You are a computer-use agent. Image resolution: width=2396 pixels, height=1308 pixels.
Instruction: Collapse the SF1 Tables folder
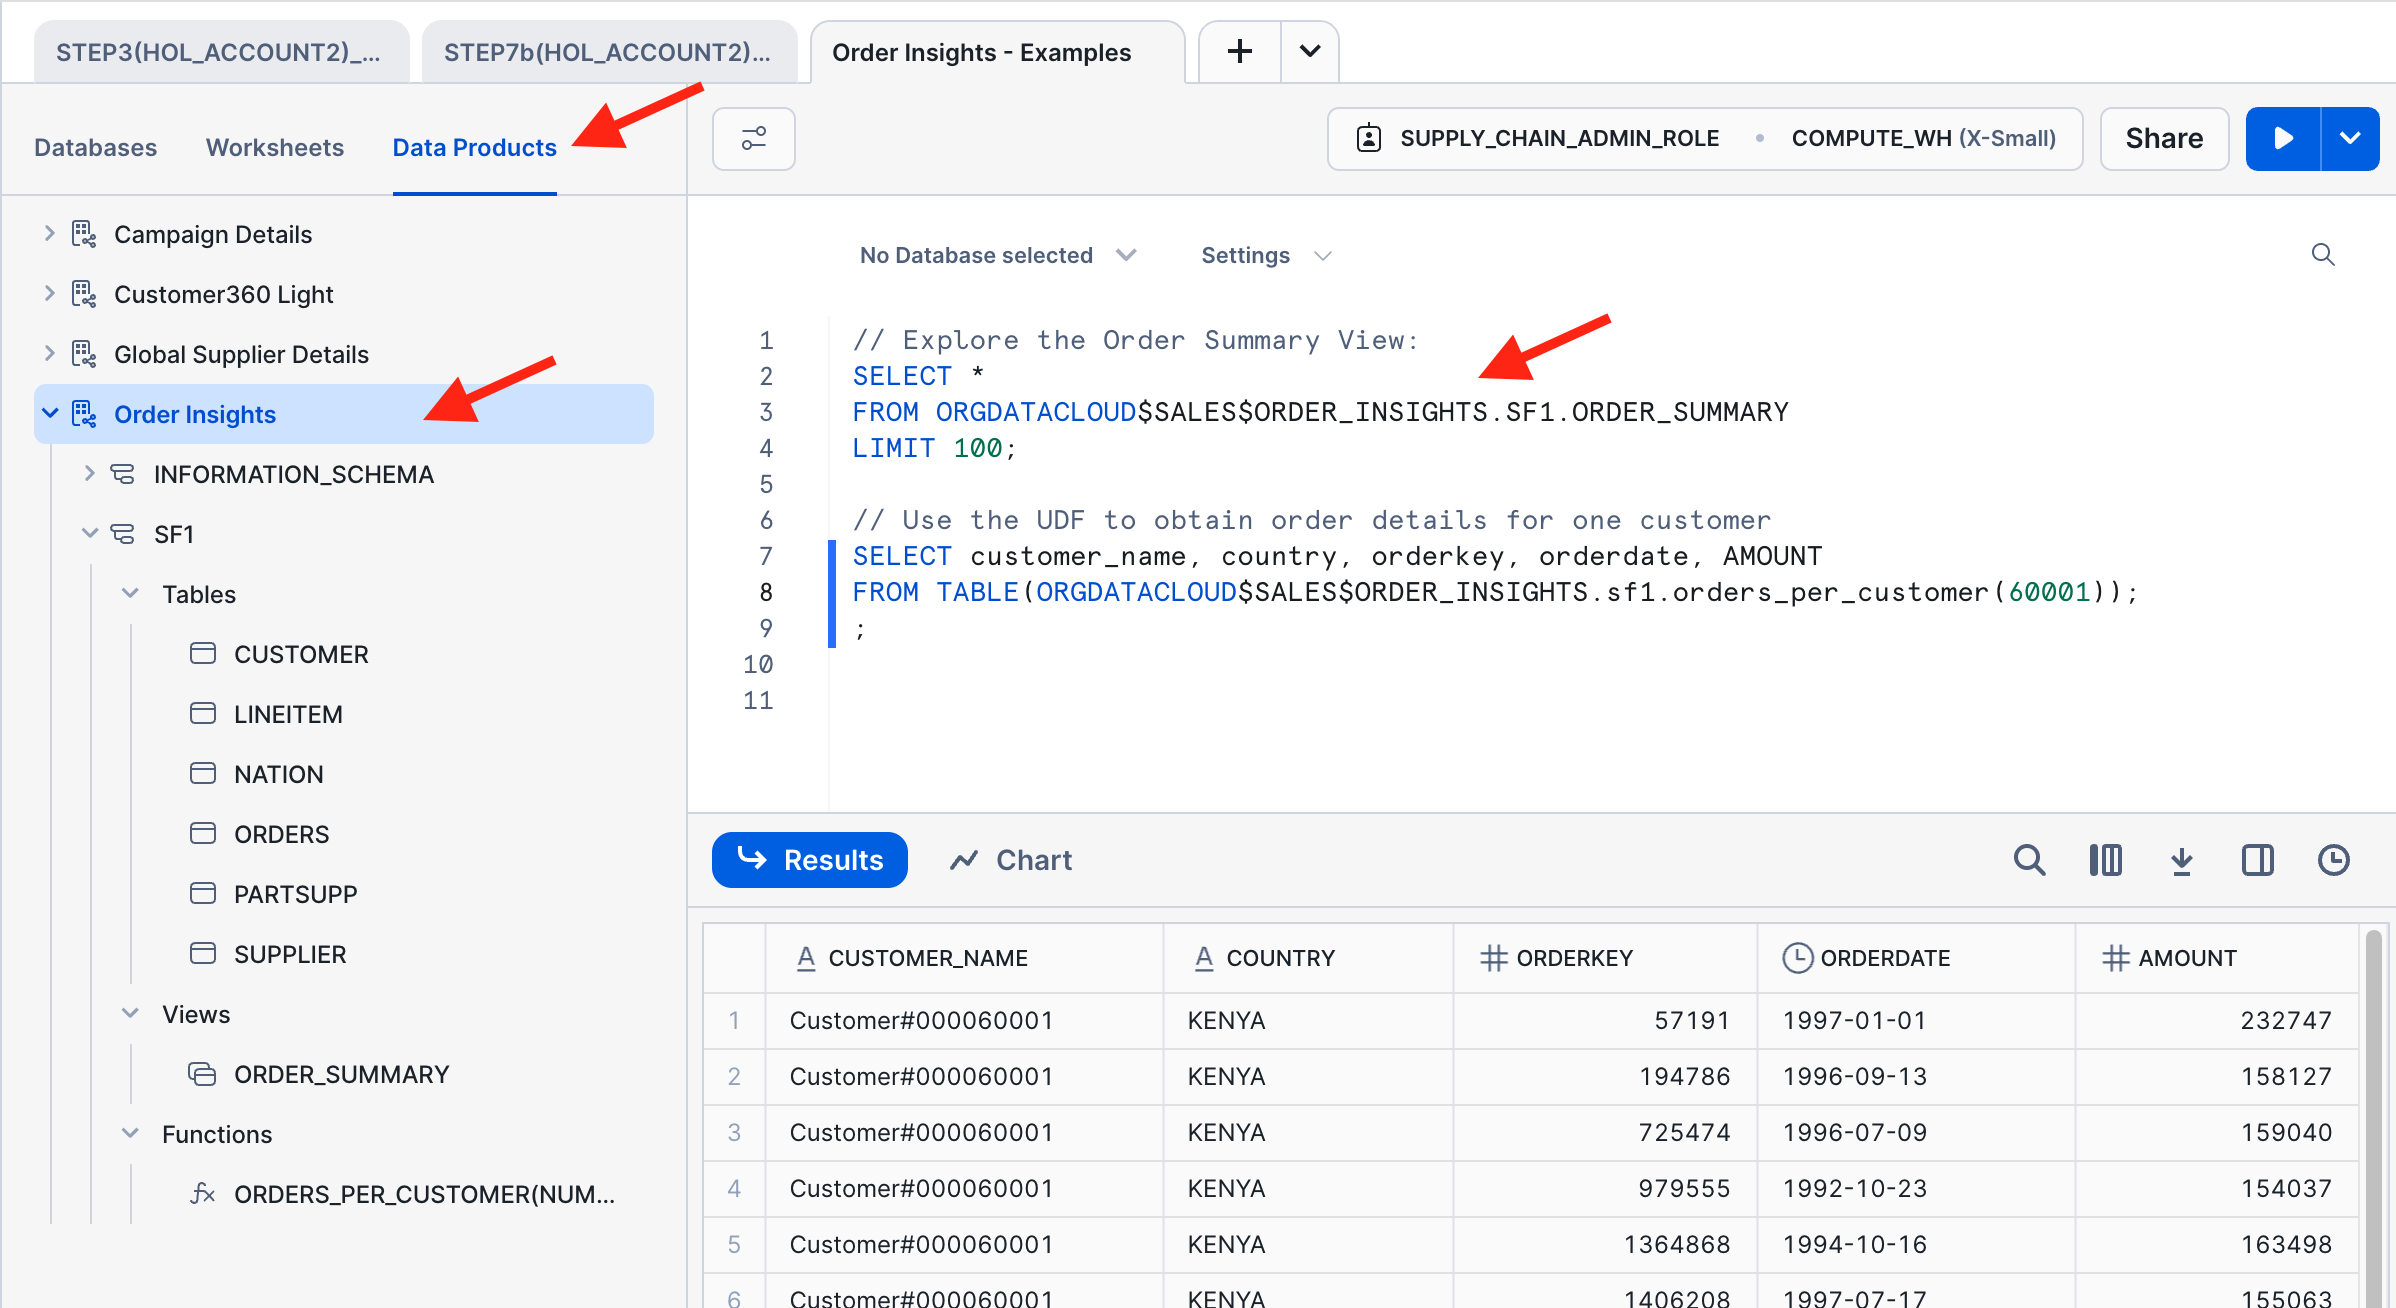coord(130,594)
